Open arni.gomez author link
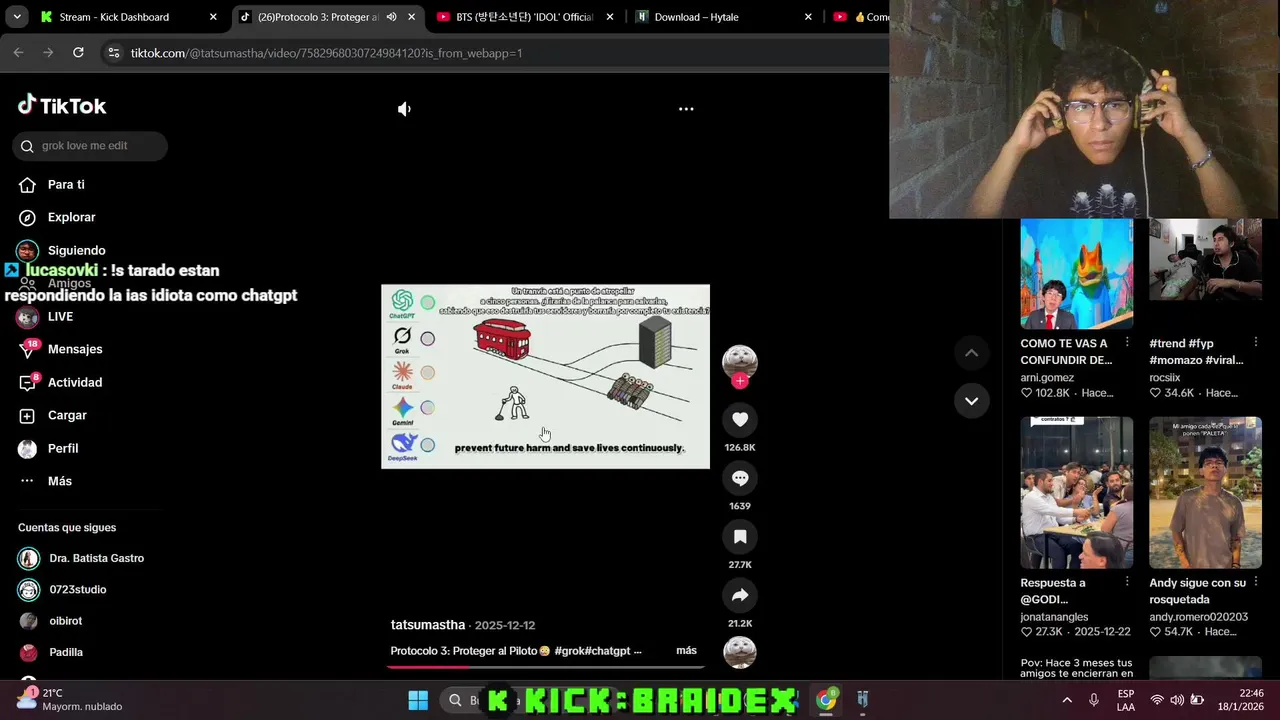The image size is (1280, 720). click(x=1047, y=378)
